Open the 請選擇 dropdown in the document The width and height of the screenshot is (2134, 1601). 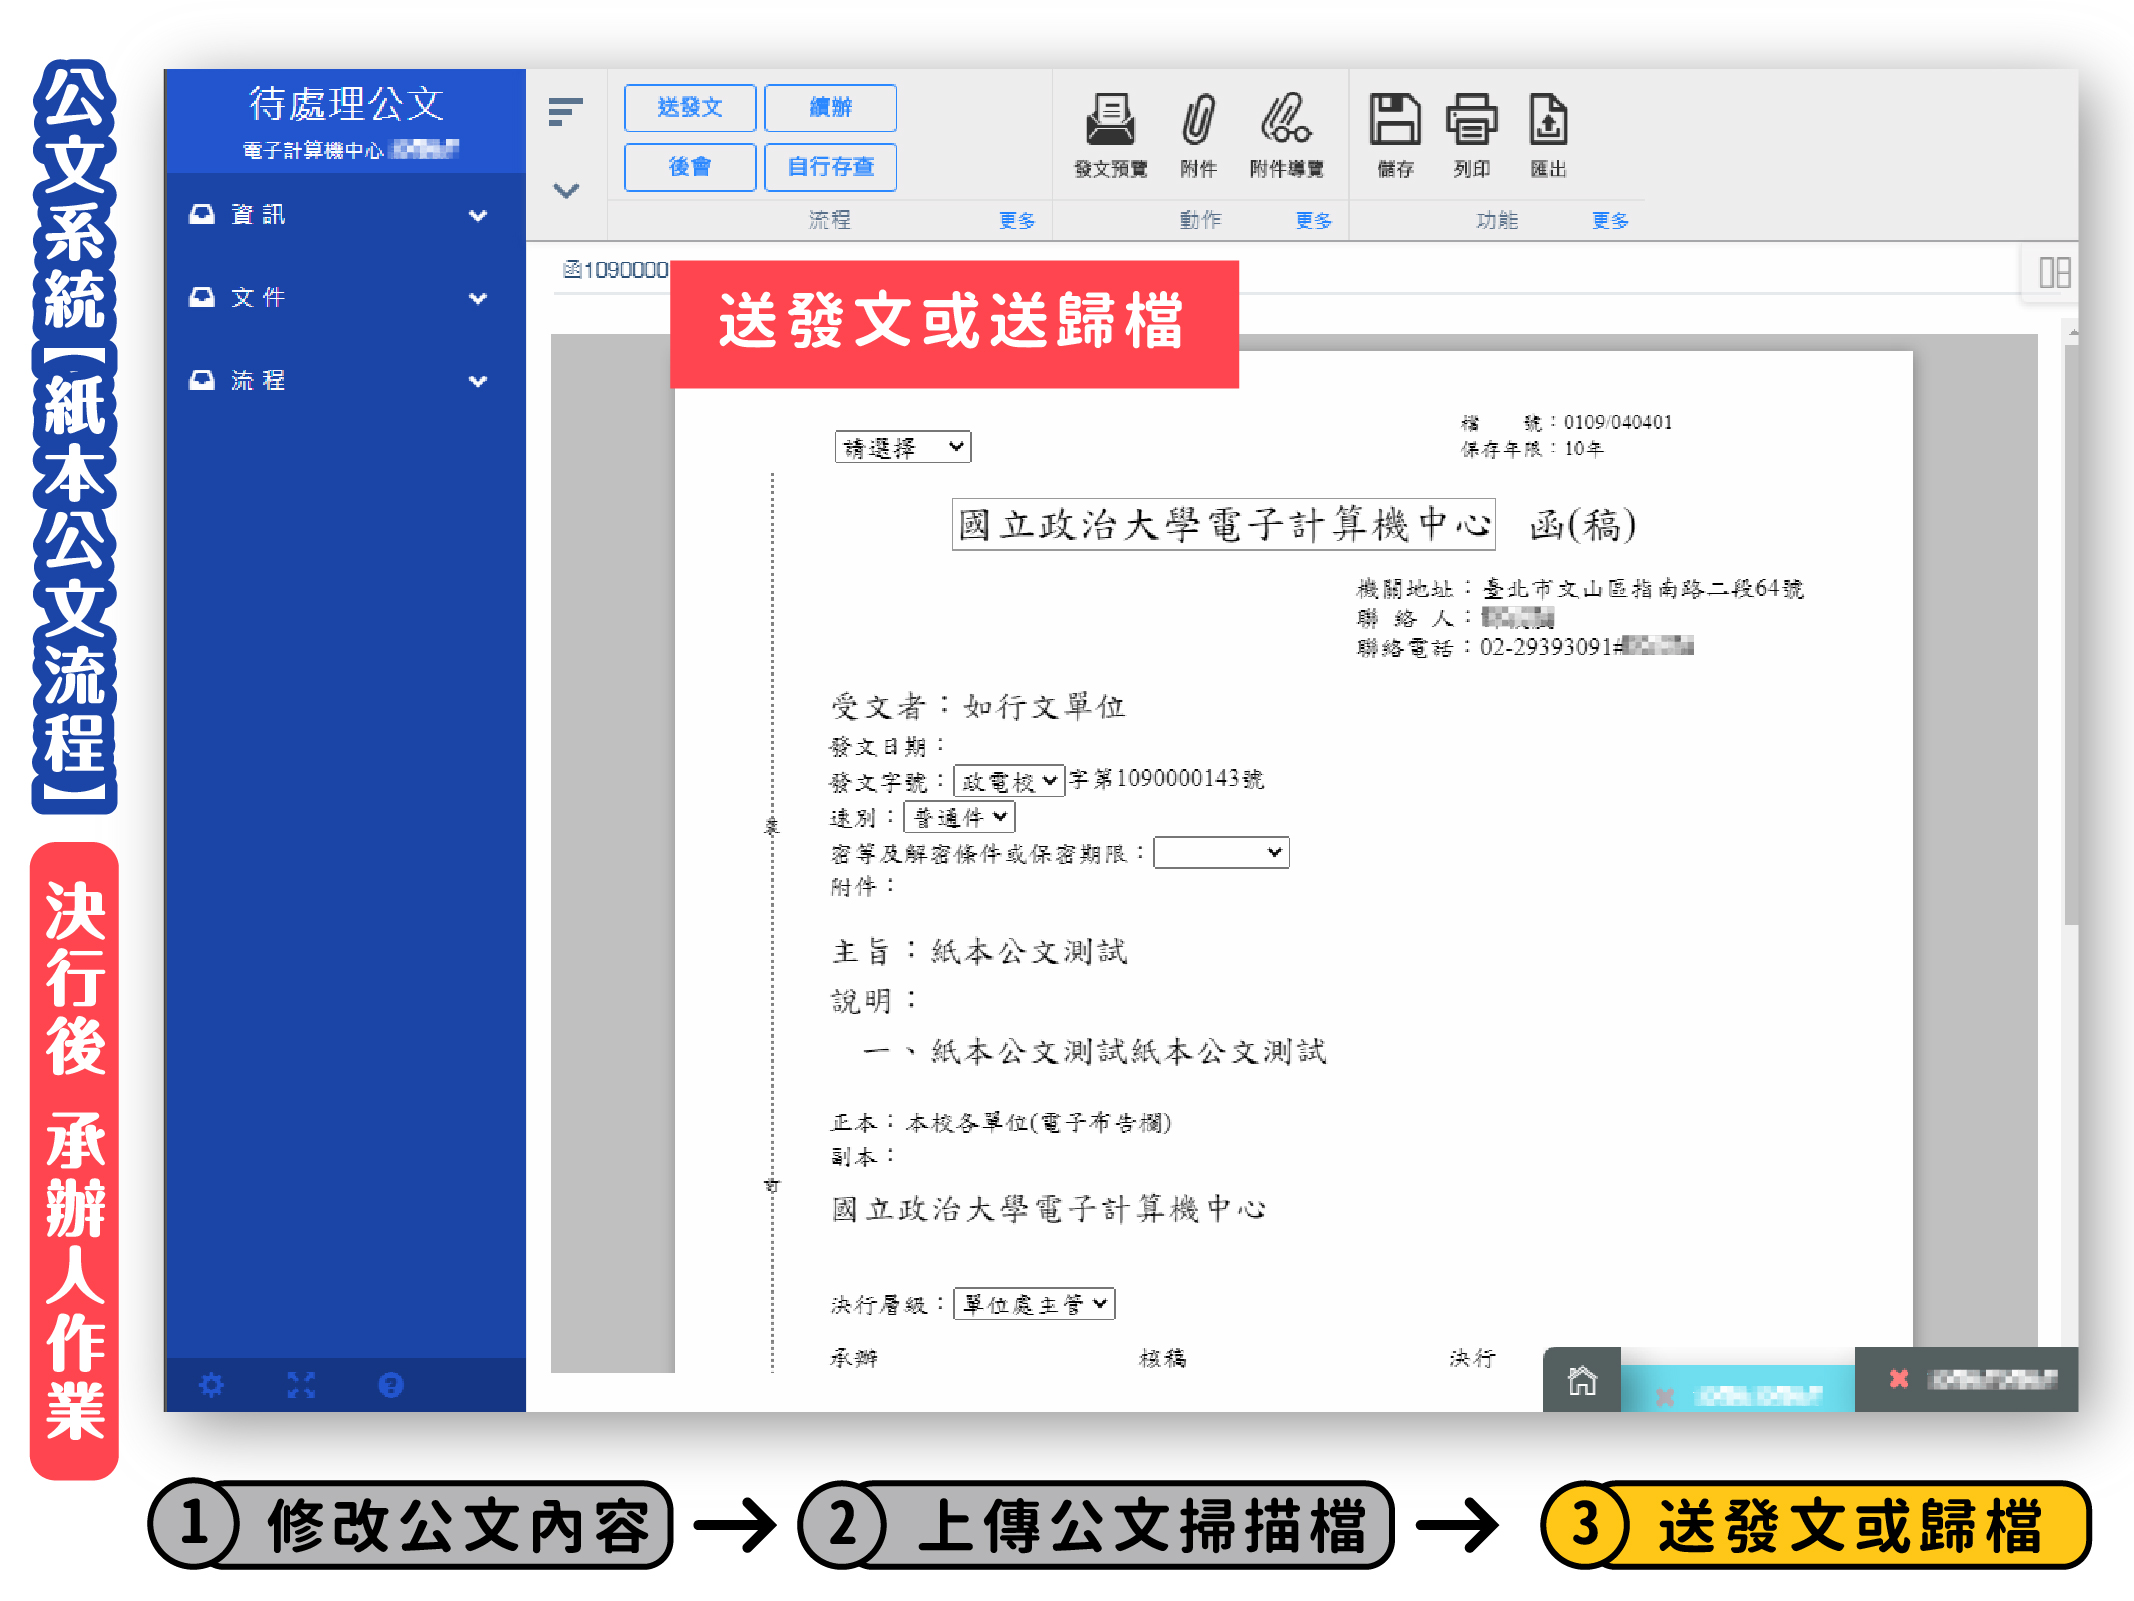click(903, 447)
